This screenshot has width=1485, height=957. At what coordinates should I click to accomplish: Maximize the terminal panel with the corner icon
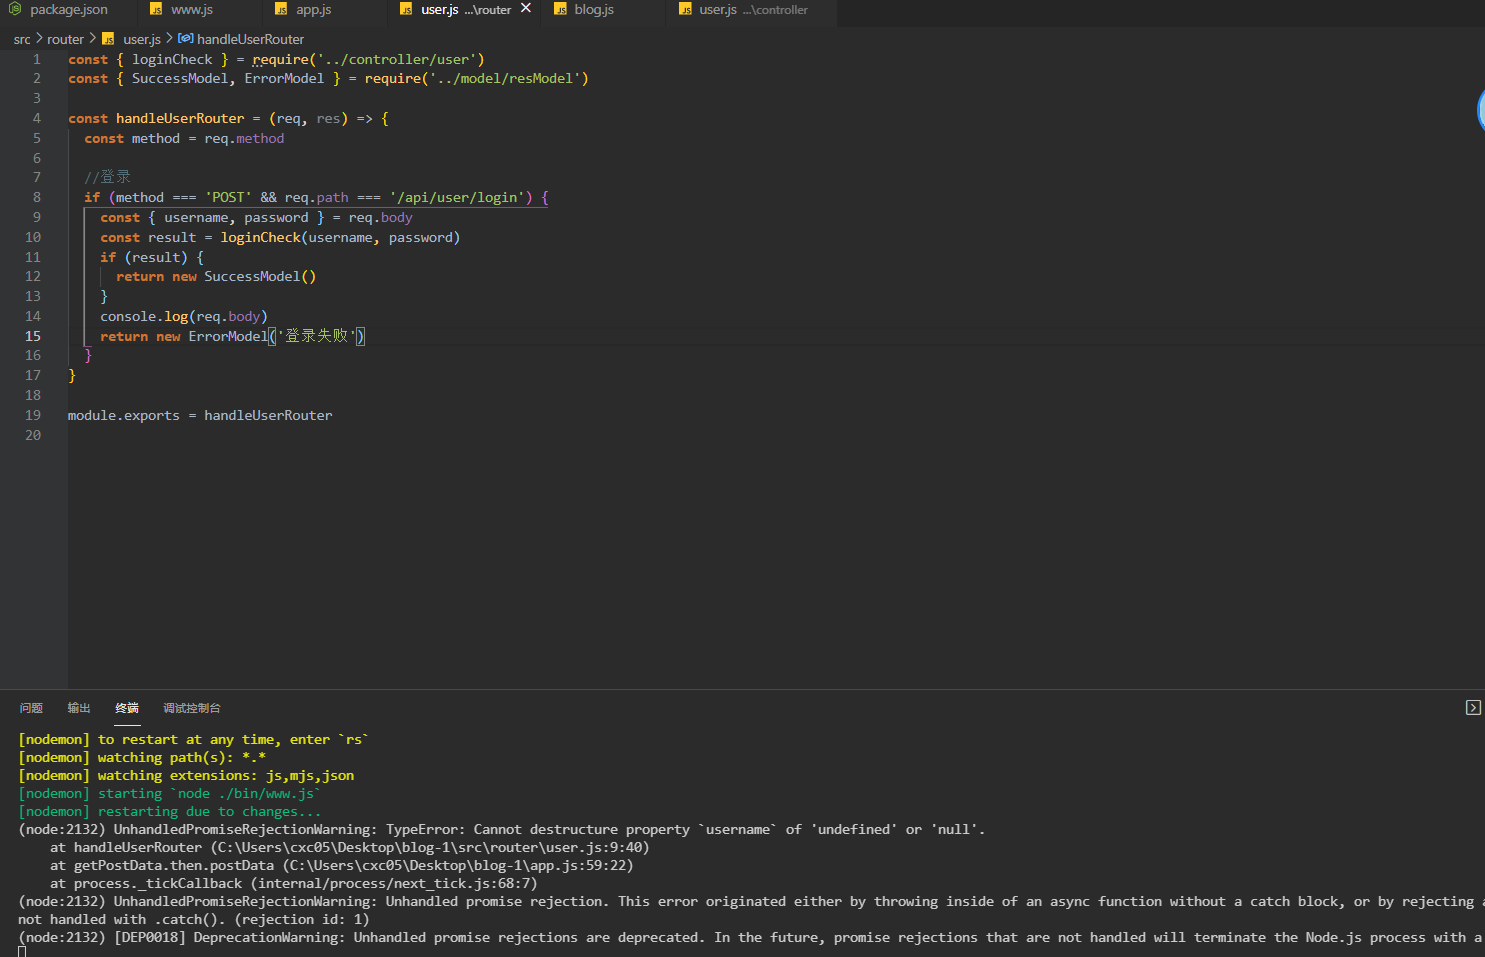pyautogui.click(x=1473, y=708)
